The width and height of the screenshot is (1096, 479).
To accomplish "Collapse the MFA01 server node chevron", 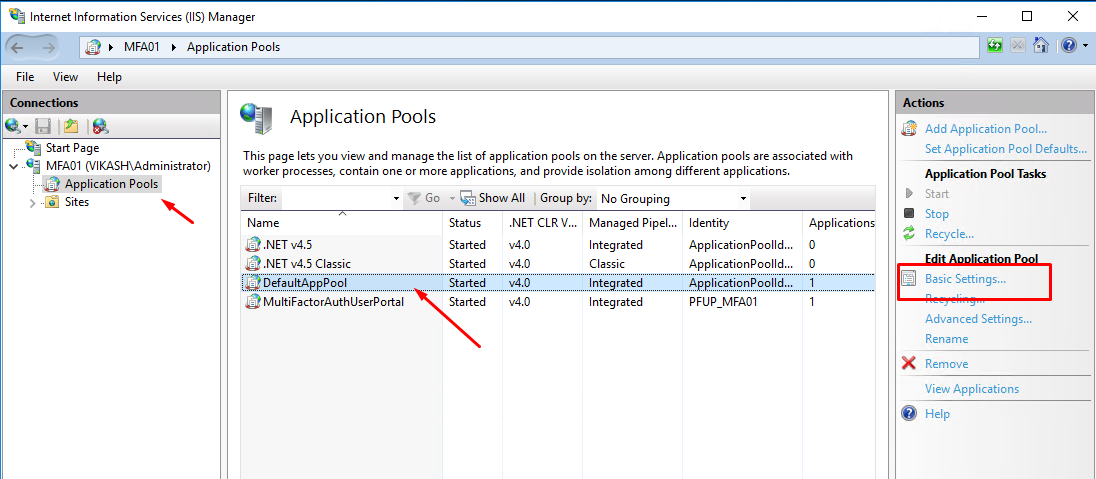I will 13,166.
